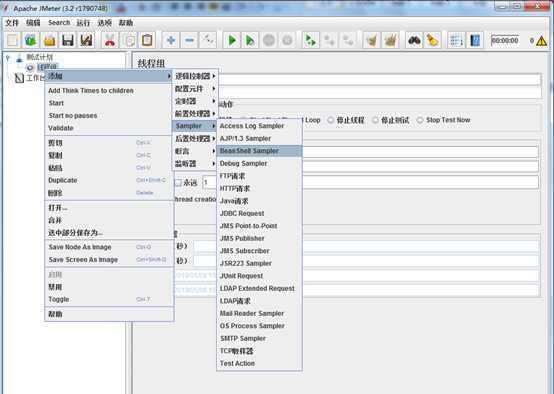Viewport: 554px width, 394px height.
Task: Expand the 配置元件 submenu
Action: pos(195,89)
